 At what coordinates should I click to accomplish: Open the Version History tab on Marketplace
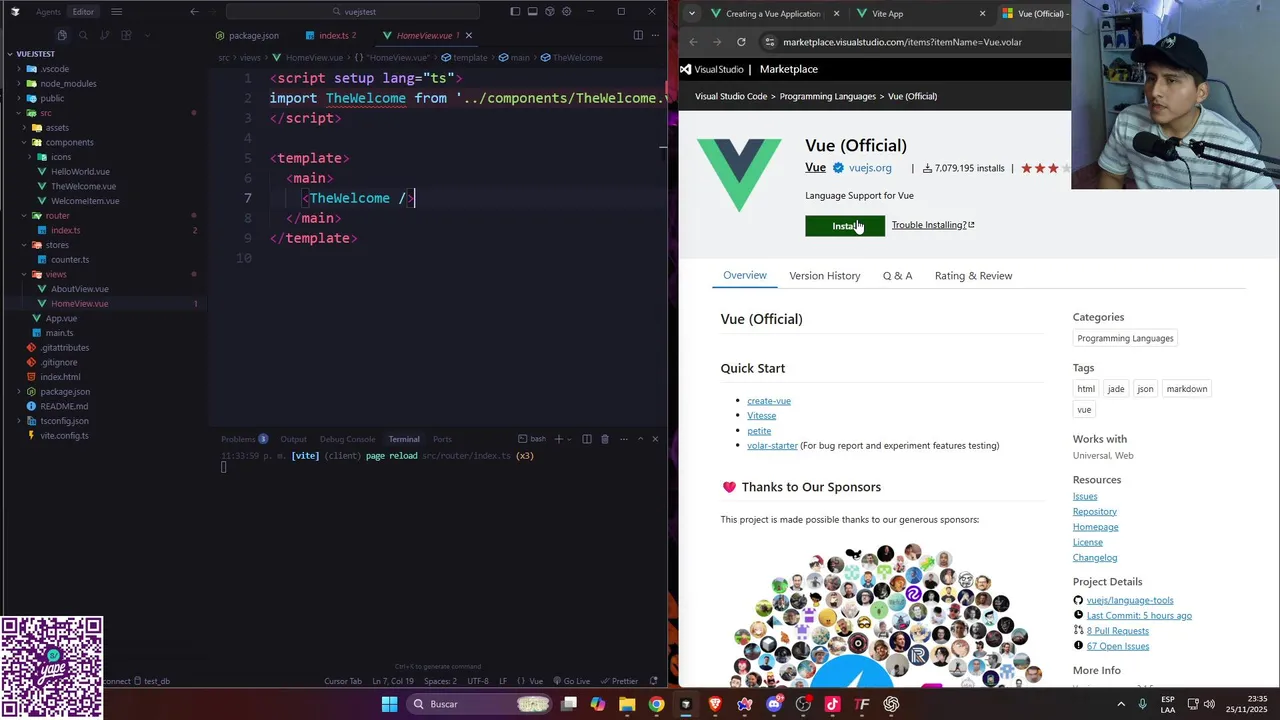(824, 276)
